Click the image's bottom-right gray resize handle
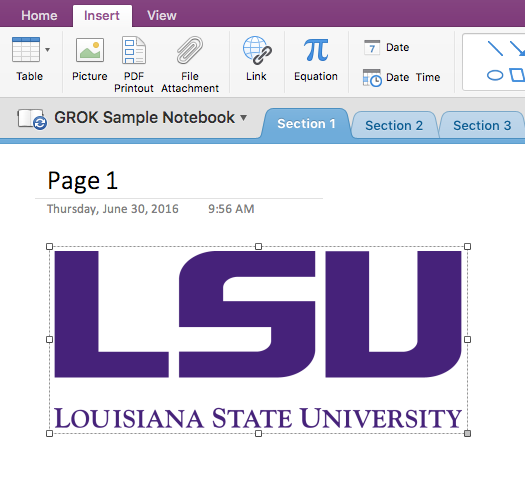This screenshot has height=485, width=525. pos(467,433)
